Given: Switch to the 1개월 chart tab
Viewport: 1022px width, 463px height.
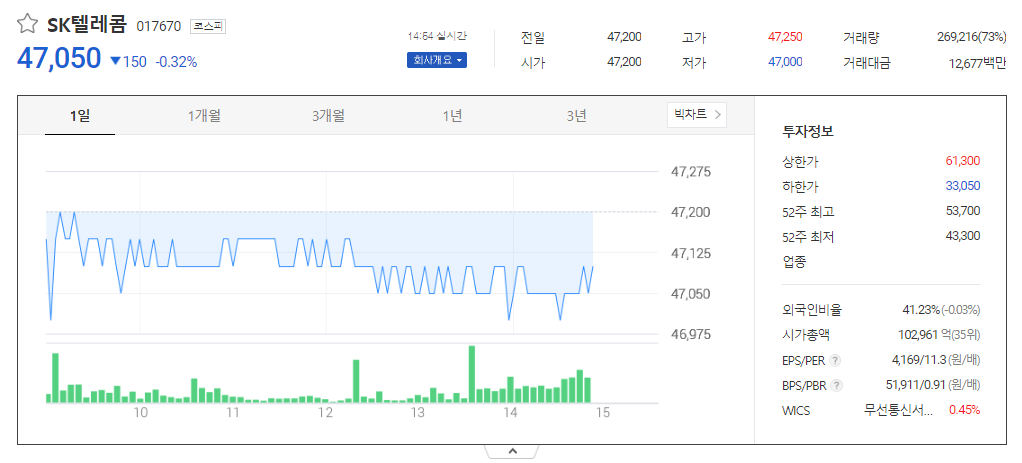Looking at the screenshot, I should point(204,116).
